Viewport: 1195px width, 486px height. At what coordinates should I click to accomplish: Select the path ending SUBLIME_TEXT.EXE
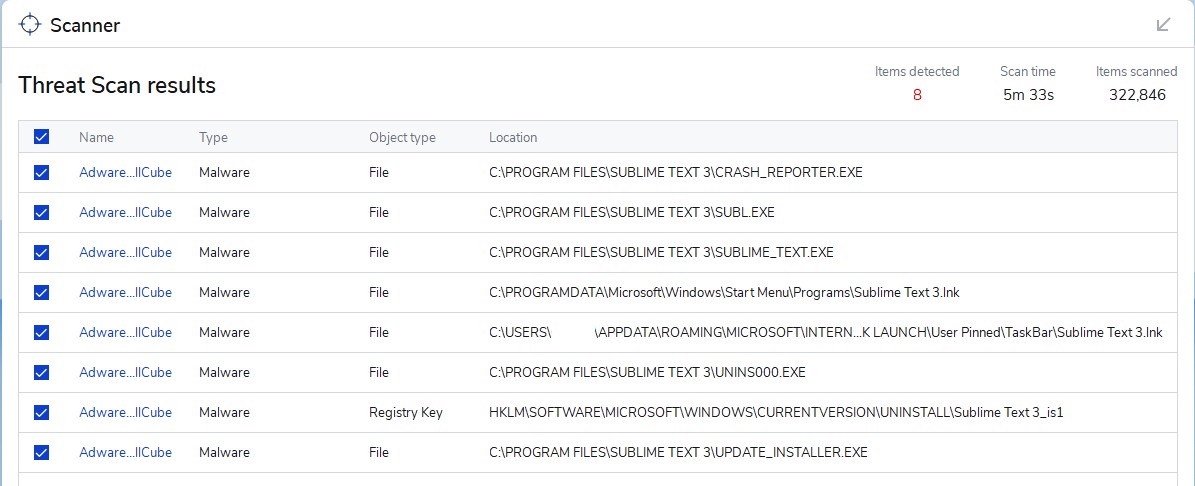pos(662,253)
